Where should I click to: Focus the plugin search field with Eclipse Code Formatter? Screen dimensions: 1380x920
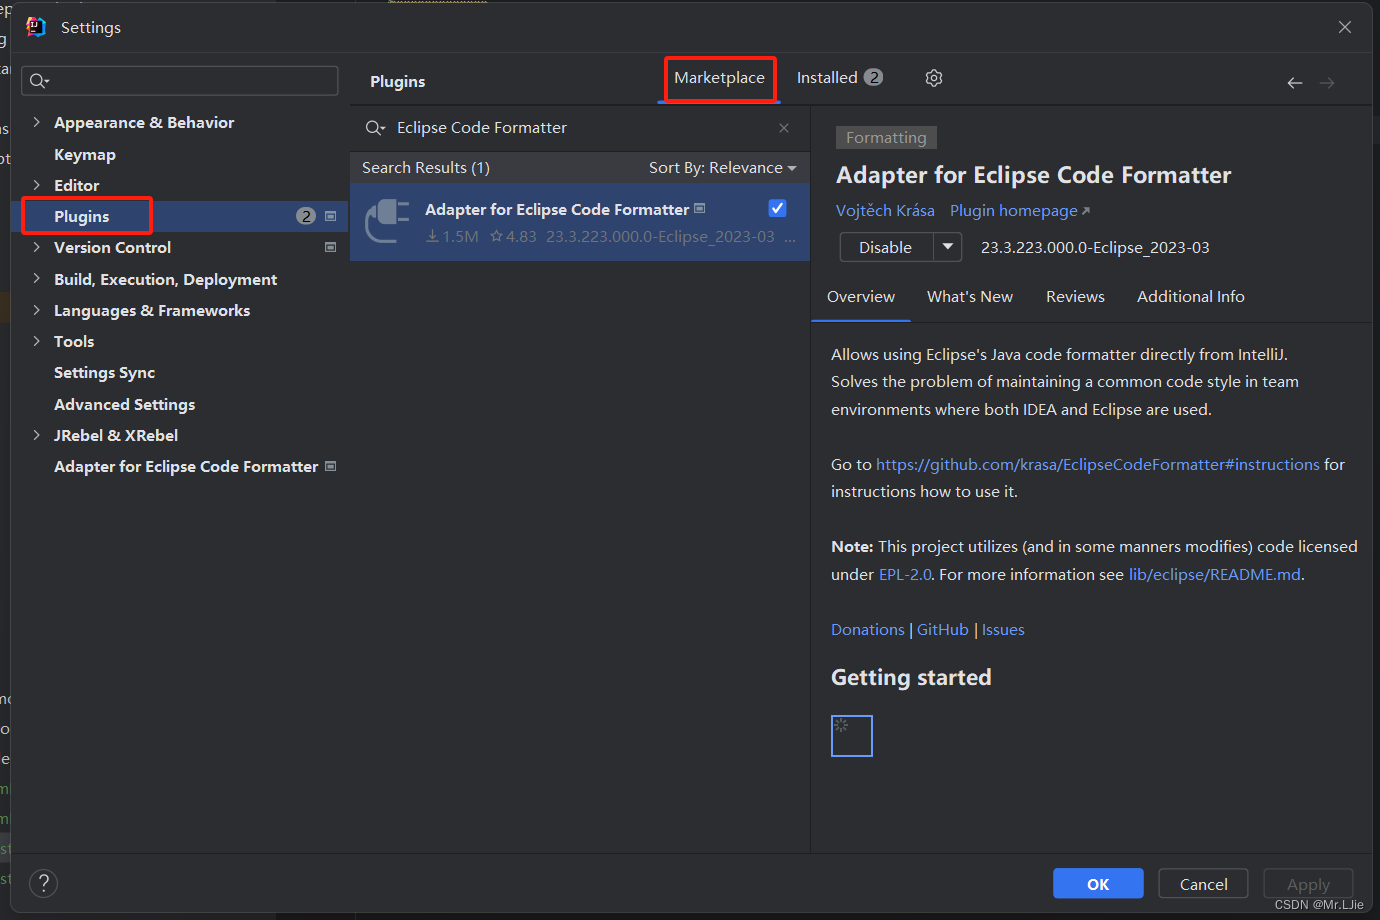click(580, 128)
